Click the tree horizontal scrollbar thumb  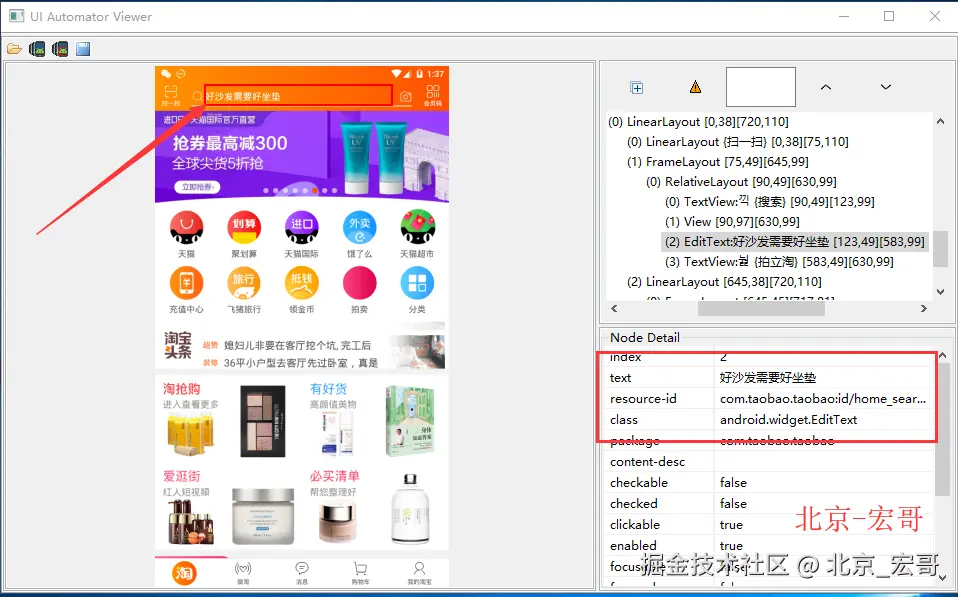point(761,309)
